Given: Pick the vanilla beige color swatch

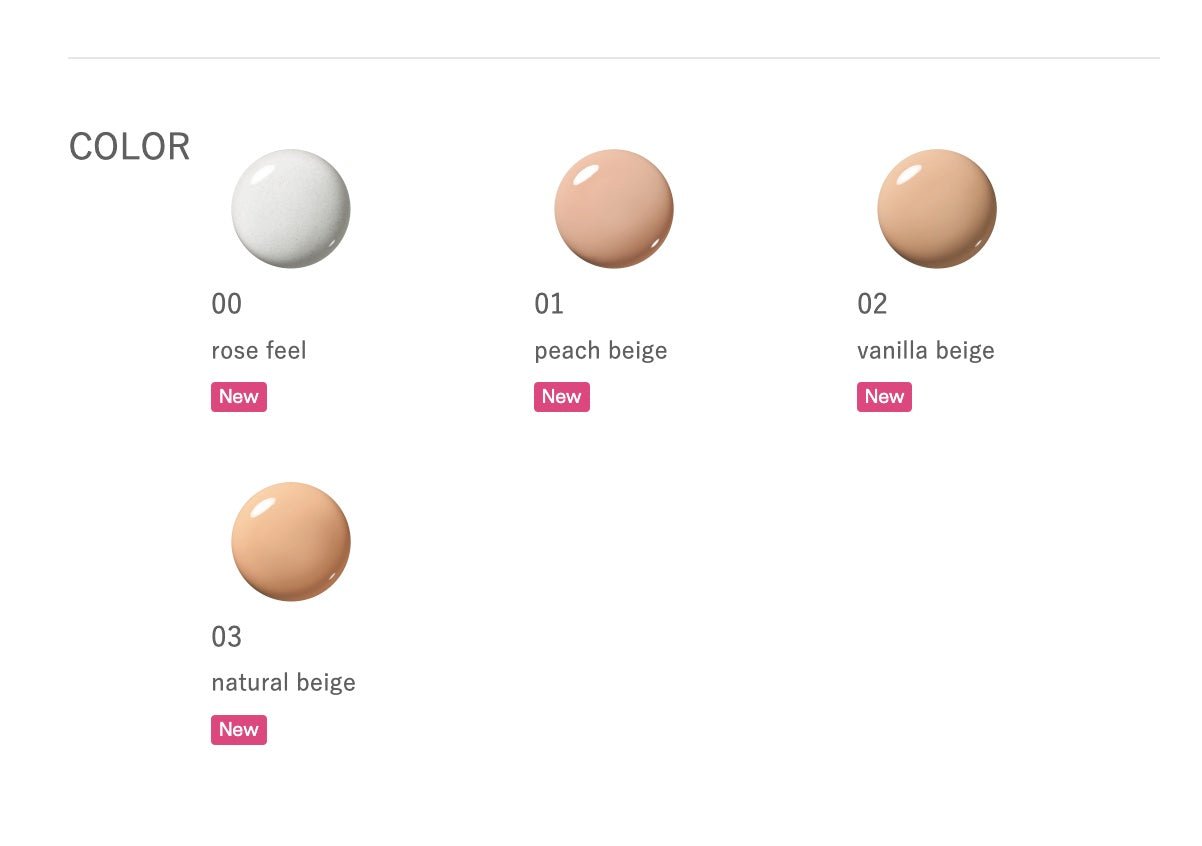Looking at the screenshot, I should click(x=937, y=209).
